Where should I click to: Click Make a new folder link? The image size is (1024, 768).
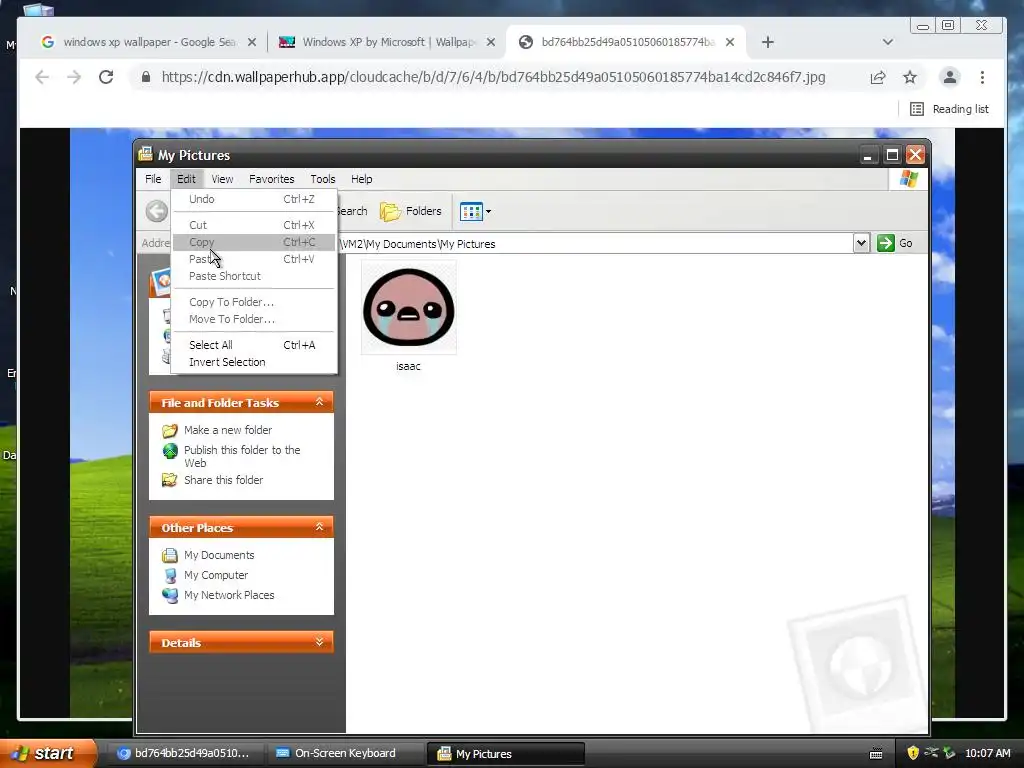pyautogui.click(x=228, y=430)
